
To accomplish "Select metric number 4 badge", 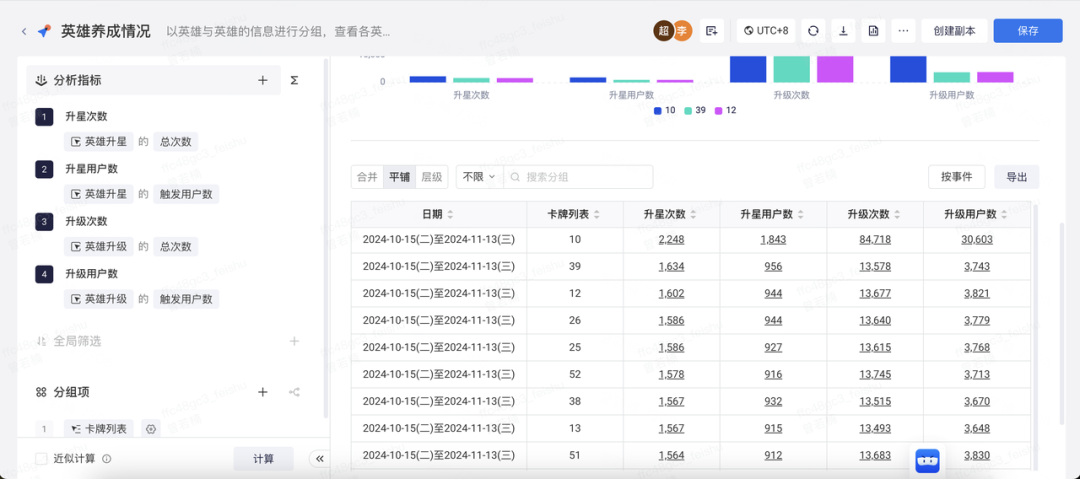I will pyautogui.click(x=44, y=274).
